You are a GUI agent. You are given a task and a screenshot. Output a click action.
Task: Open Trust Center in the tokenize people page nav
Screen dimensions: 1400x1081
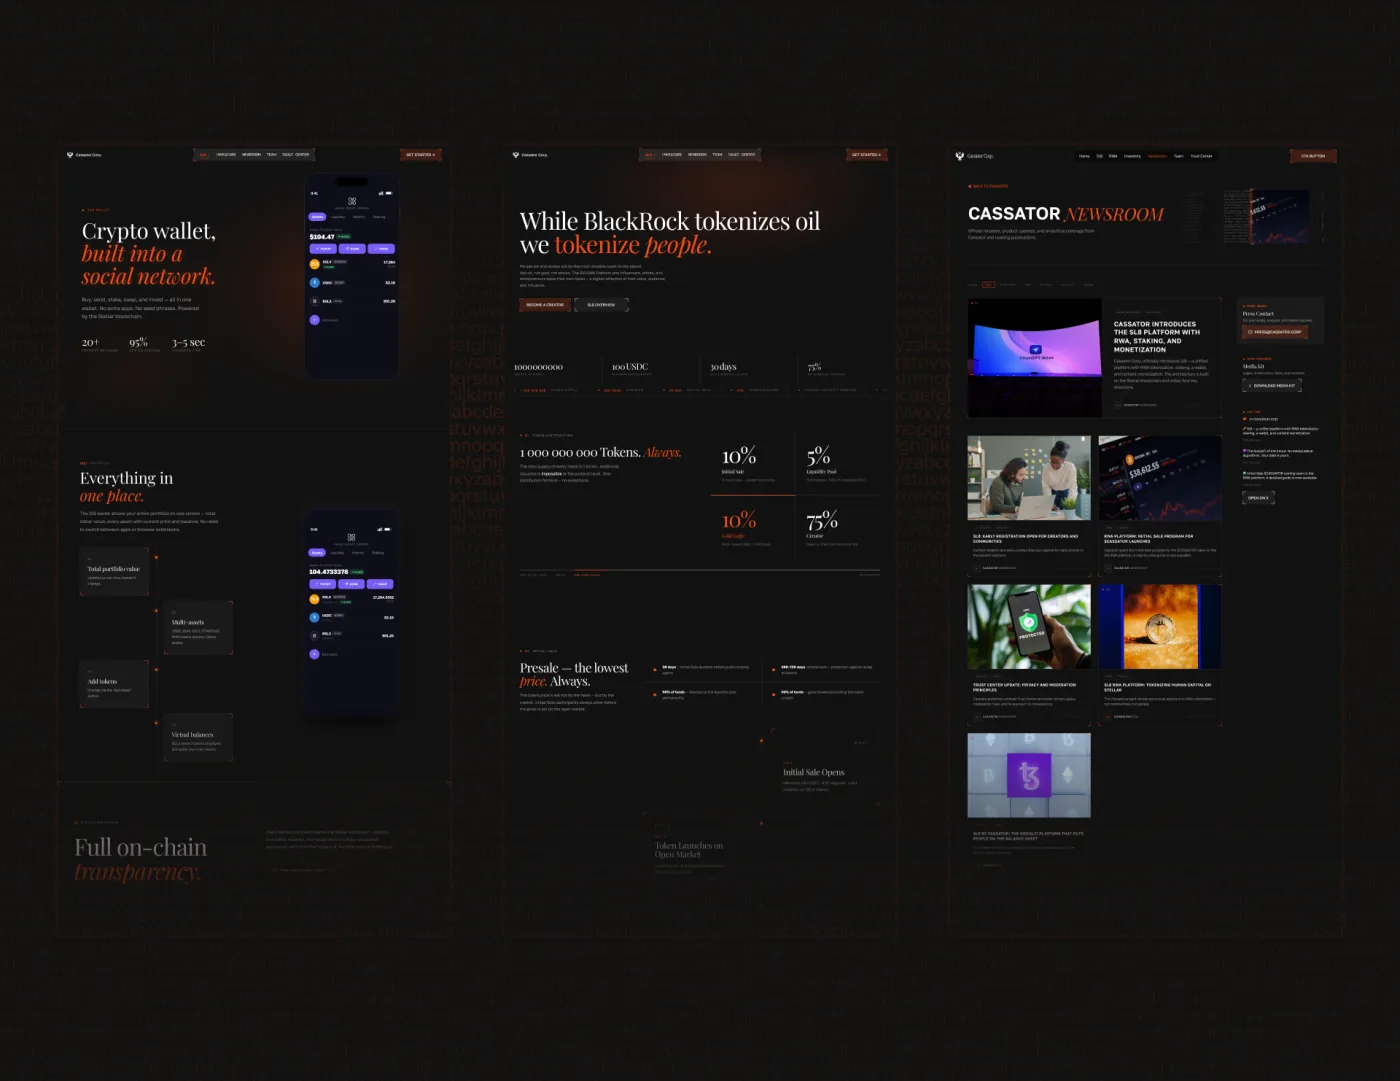coord(741,155)
